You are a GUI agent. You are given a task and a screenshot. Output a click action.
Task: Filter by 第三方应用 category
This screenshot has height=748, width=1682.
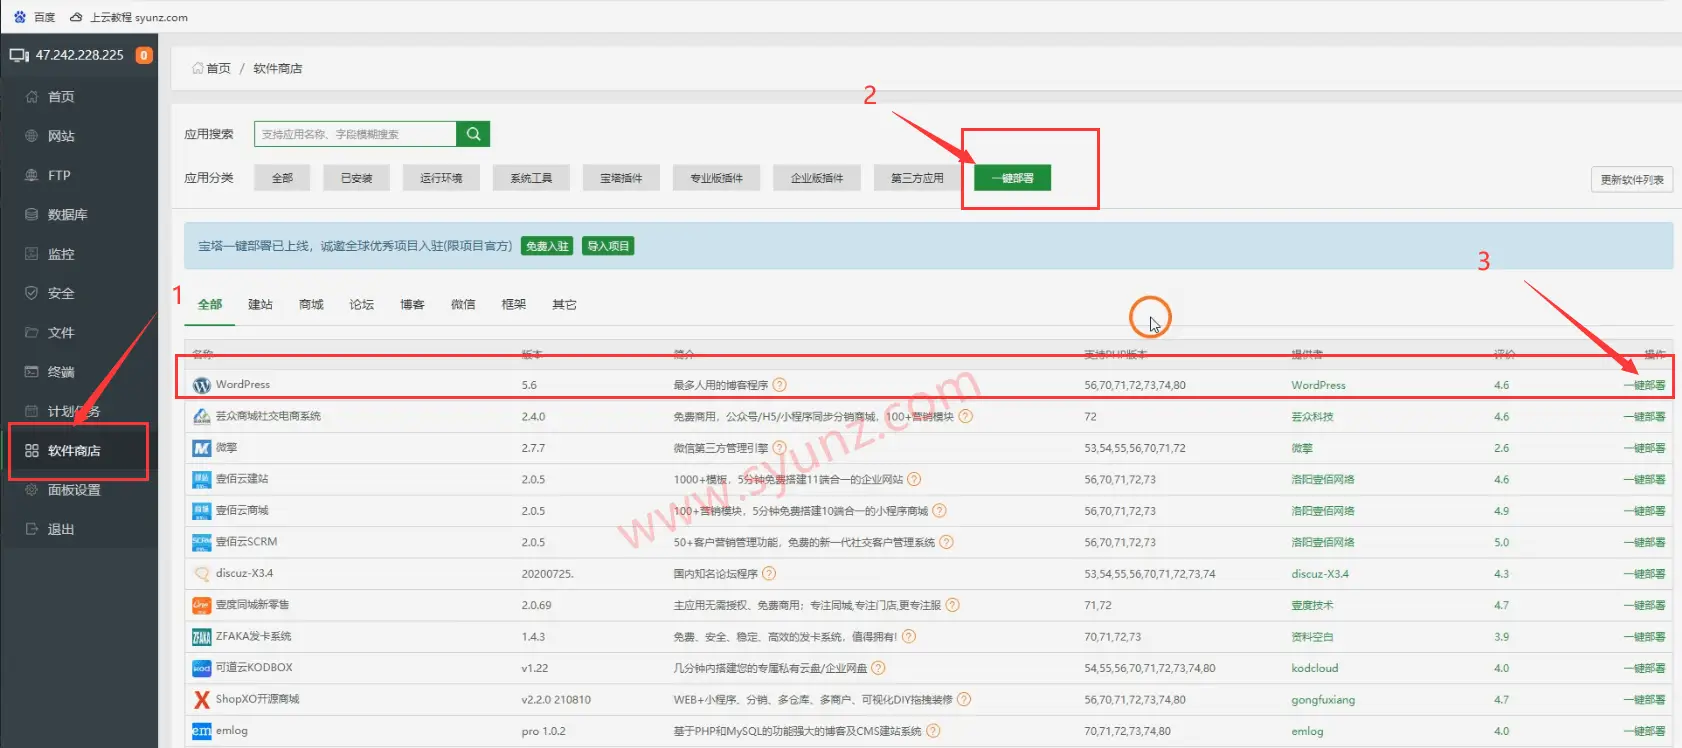coord(917,178)
